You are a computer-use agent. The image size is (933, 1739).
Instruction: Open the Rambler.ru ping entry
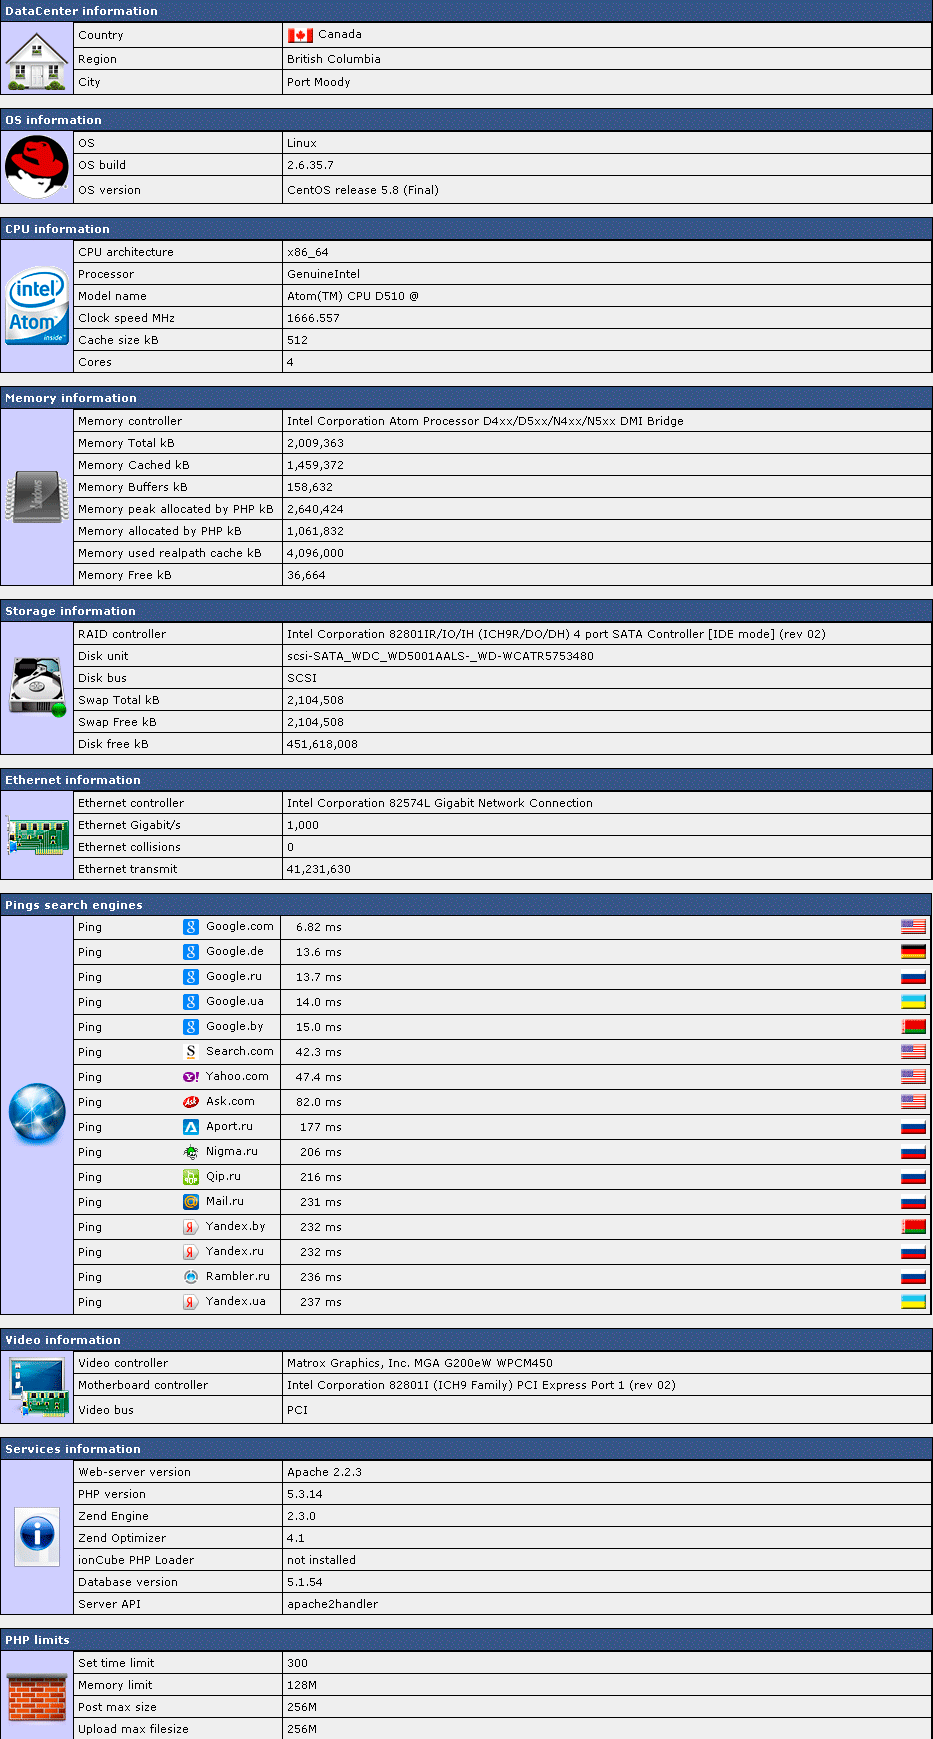tap(237, 1277)
